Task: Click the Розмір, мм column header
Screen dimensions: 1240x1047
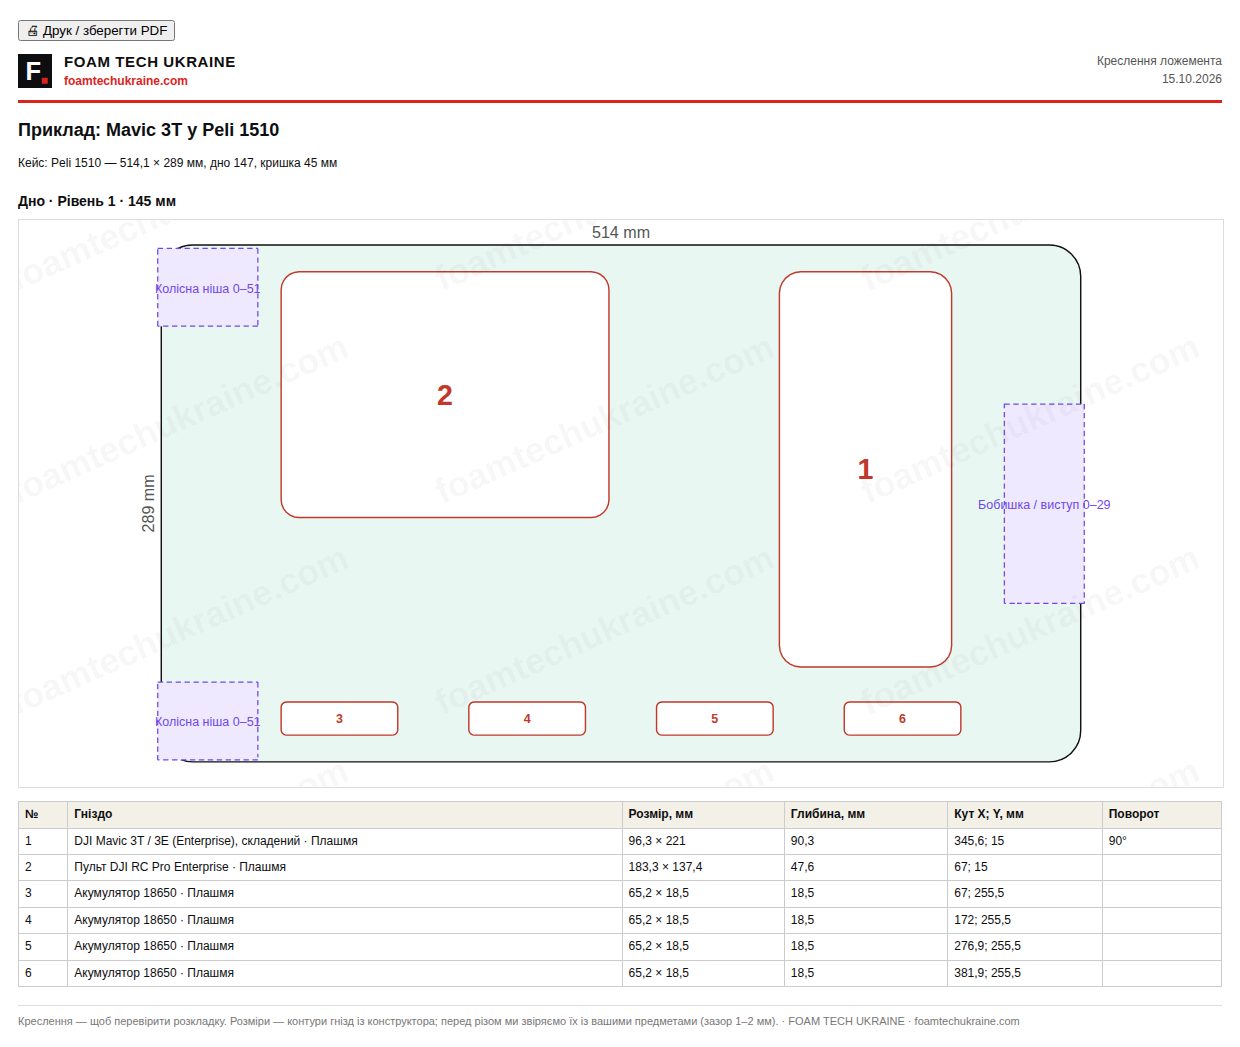Action: [x=703, y=814]
